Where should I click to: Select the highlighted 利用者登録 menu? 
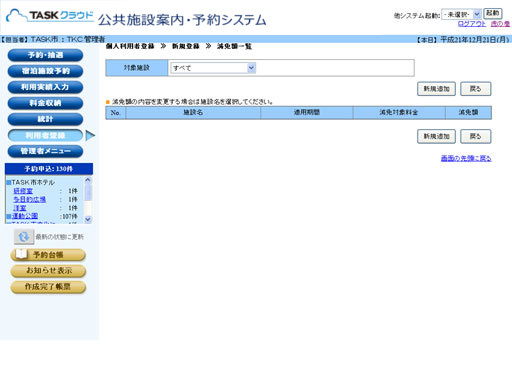coord(45,135)
